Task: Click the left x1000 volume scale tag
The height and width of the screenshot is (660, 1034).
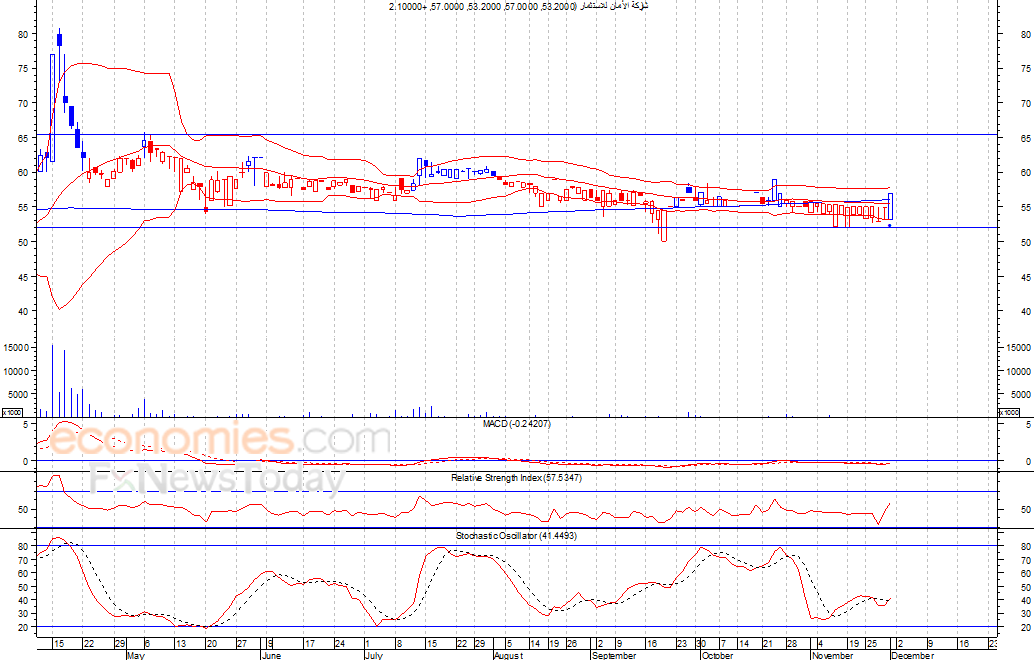Action: (12, 412)
